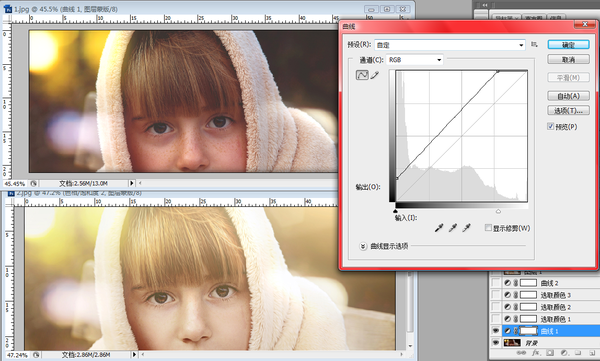
Task: Expand 曲线显示选项 curve display options
Action: [363, 246]
